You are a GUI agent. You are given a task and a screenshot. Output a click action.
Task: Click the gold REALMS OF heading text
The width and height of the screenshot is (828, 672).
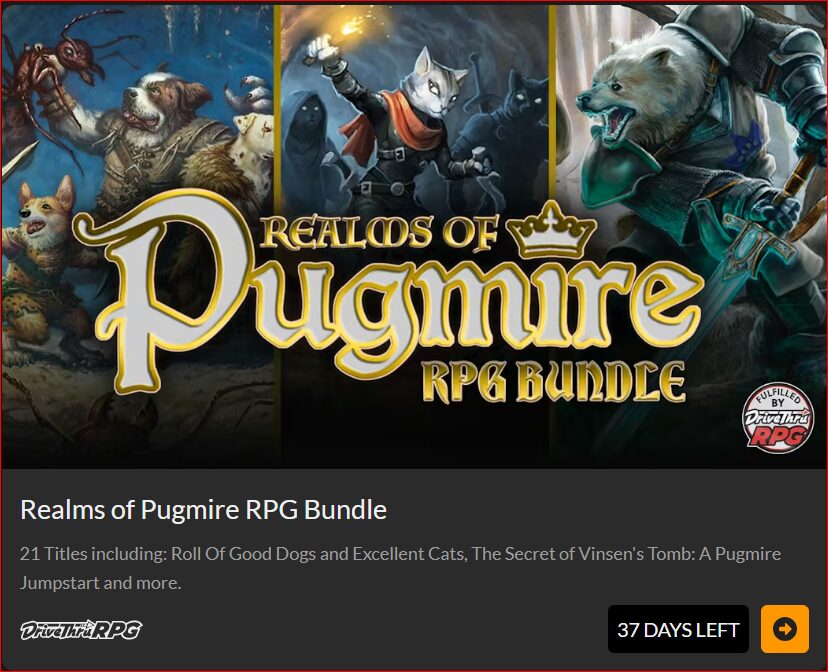point(379,233)
